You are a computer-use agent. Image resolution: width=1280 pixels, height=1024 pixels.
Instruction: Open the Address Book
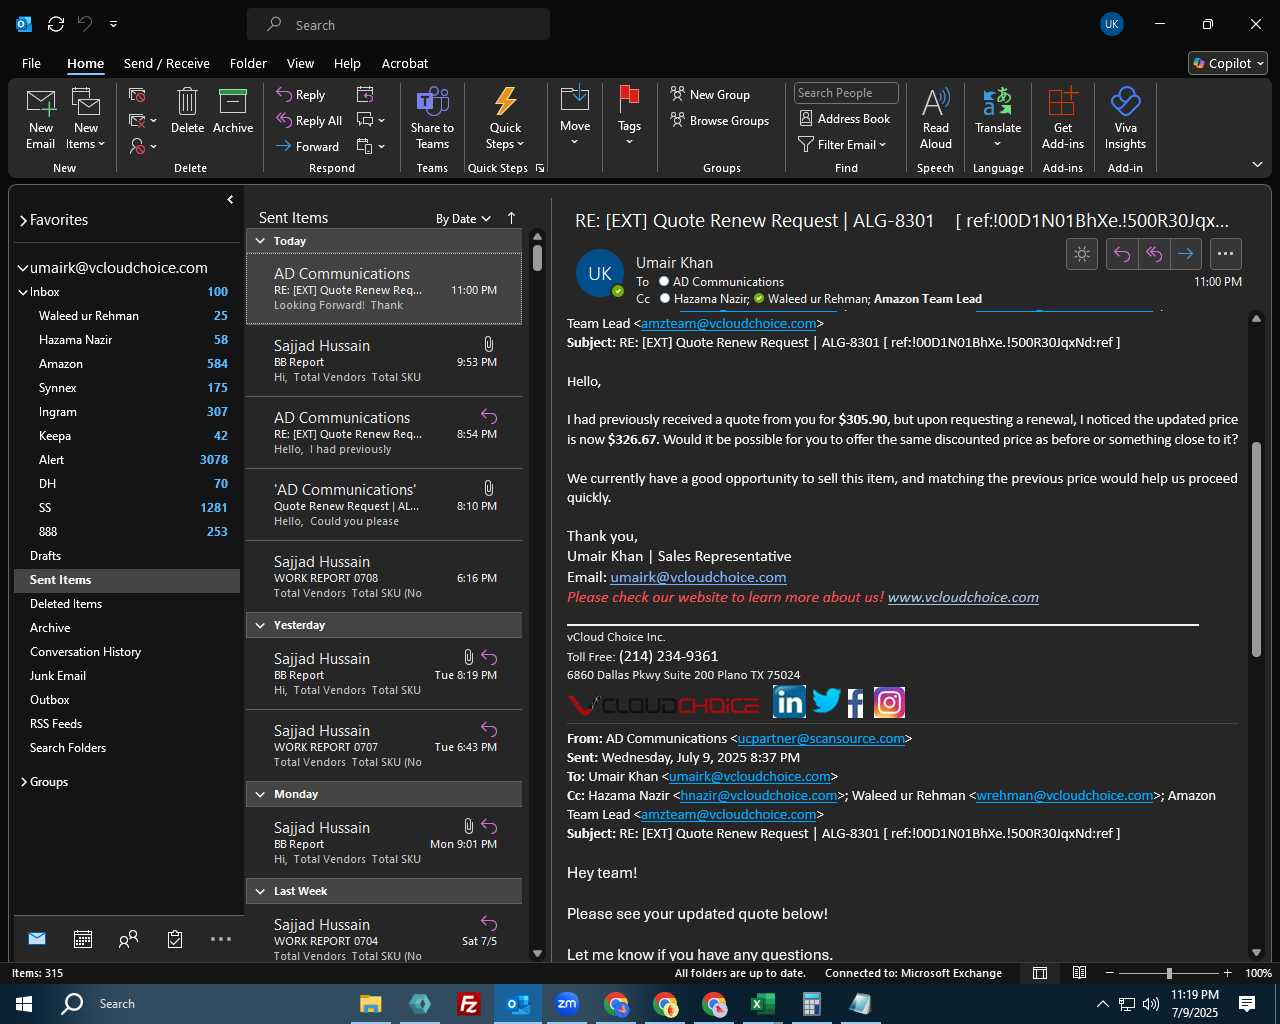(x=845, y=118)
